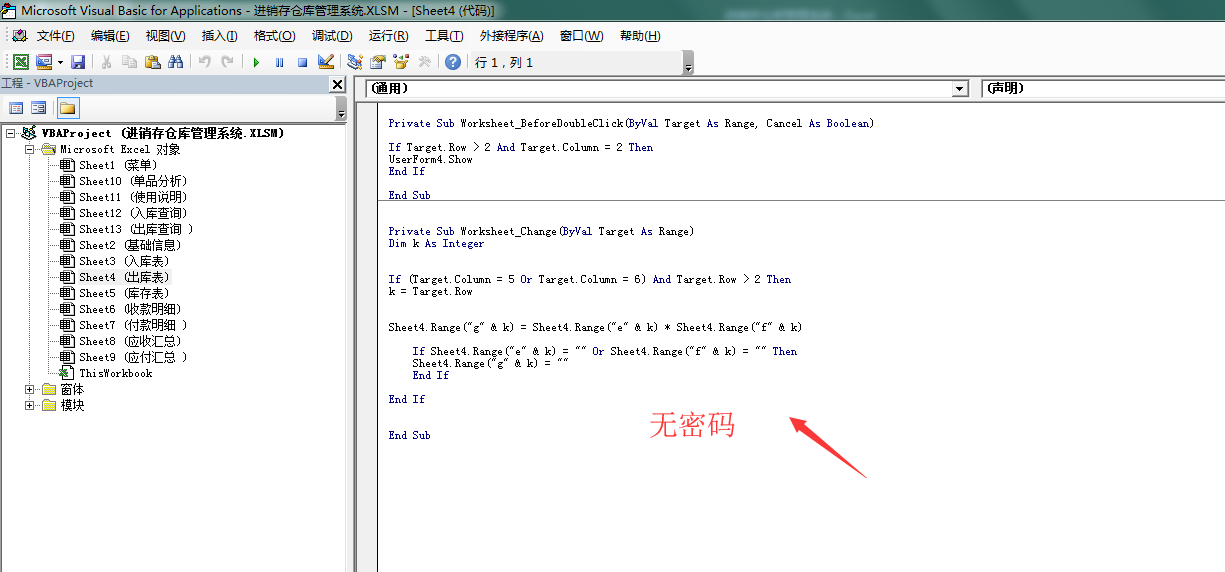Screen dimensions: 1225x572
Task: Select Sheet7 (付款明细) in the tree
Action: click(x=133, y=325)
